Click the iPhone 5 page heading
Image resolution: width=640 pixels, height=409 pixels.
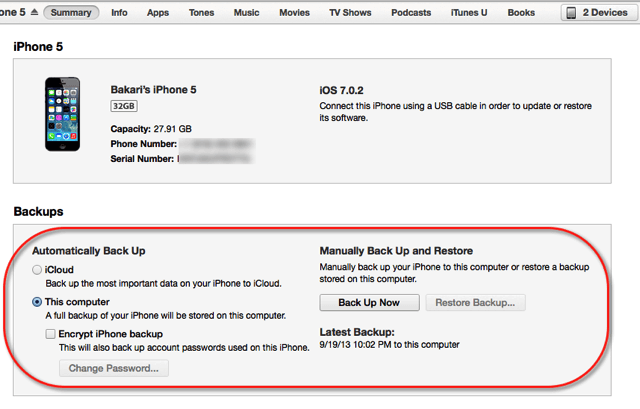[x=38, y=47]
